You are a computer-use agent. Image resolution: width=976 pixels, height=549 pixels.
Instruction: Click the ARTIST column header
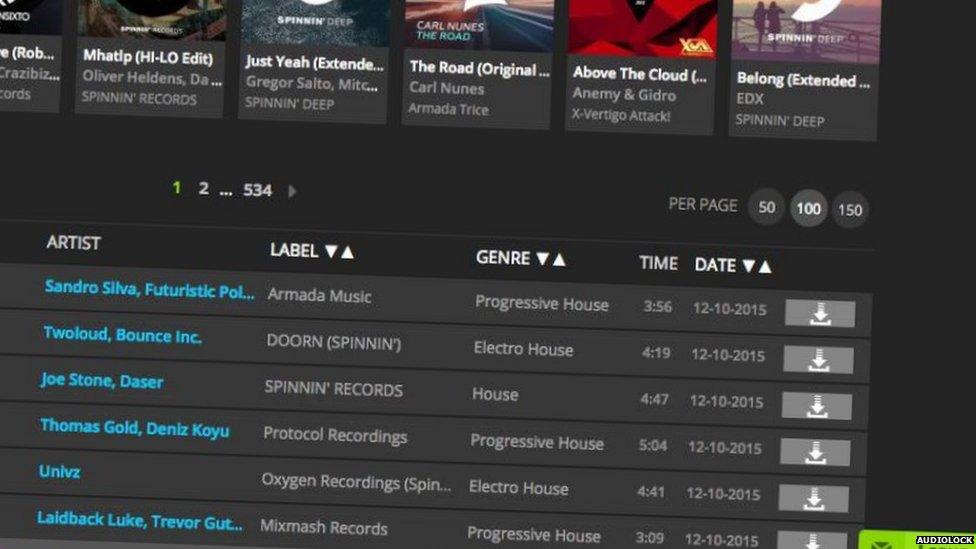tap(73, 242)
